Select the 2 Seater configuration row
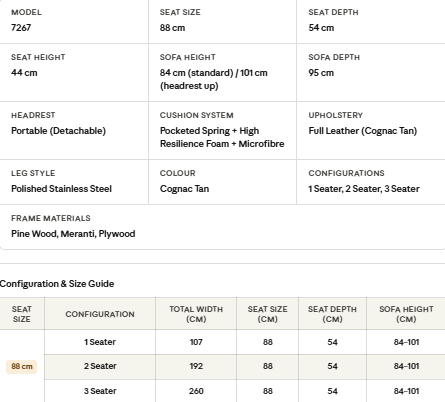445x402 pixels. point(245,367)
